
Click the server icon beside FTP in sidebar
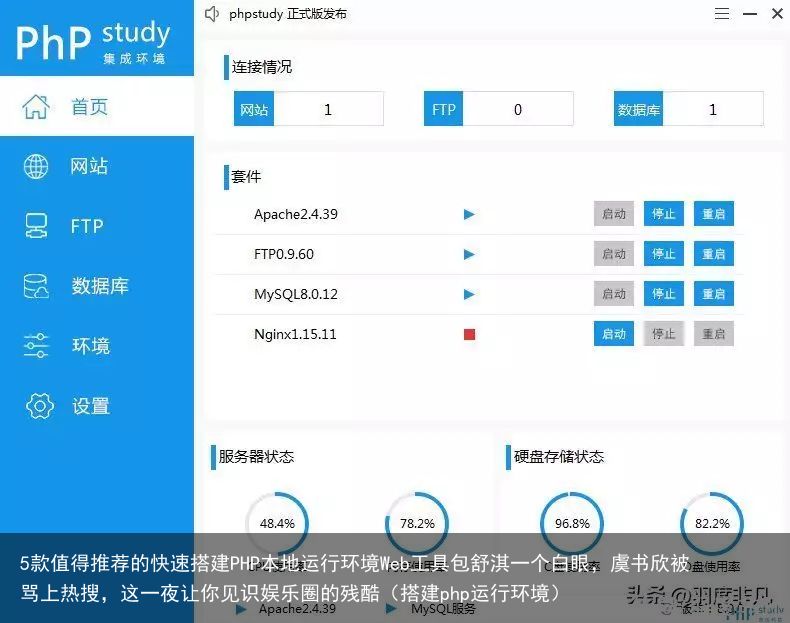click(x=36, y=226)
